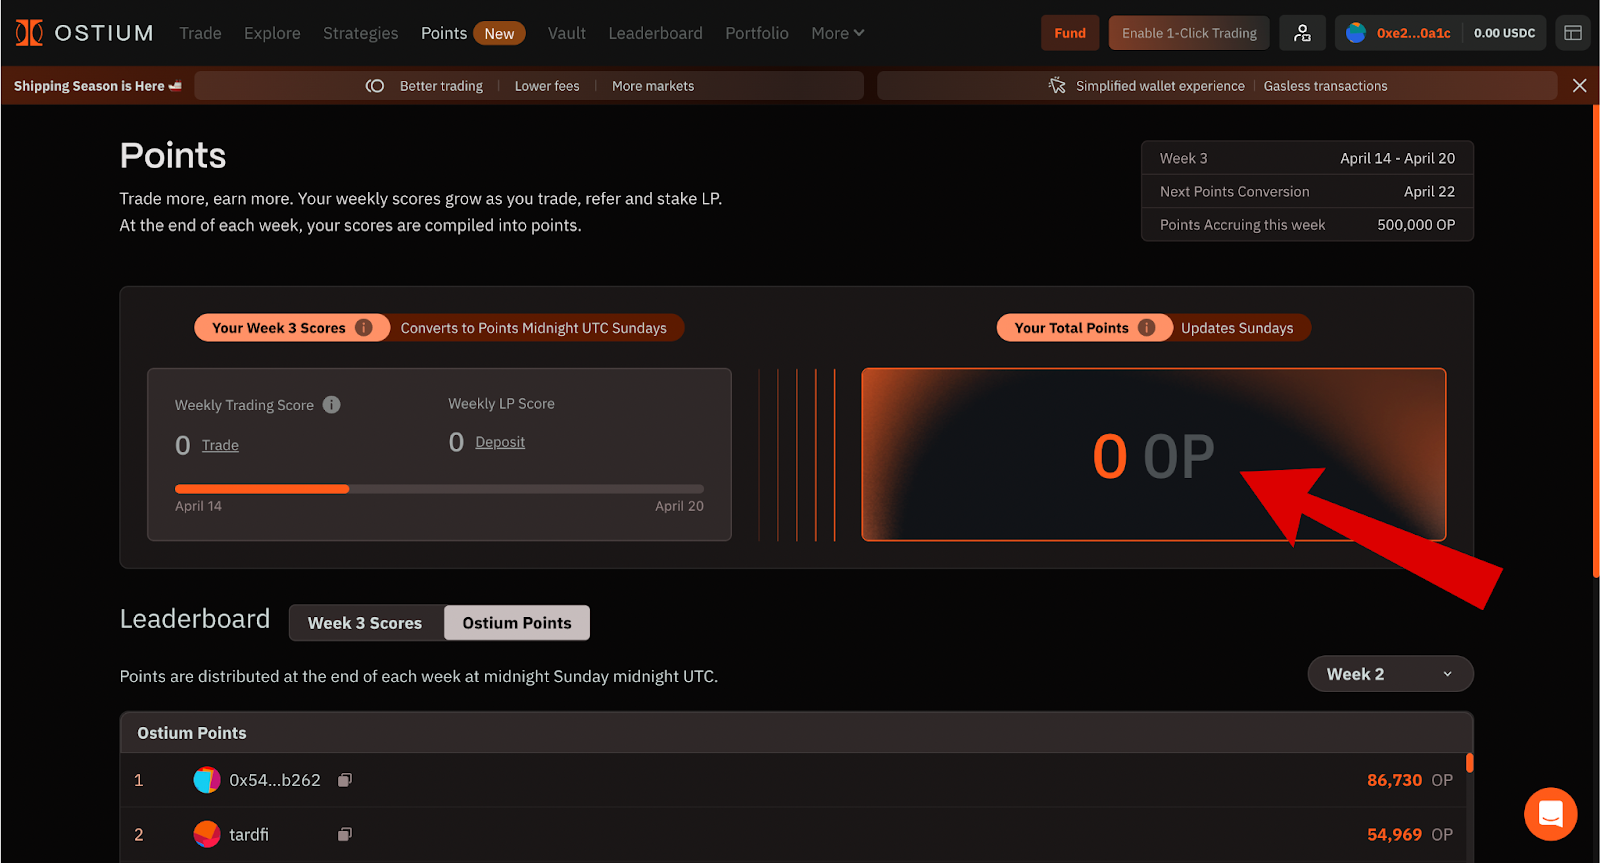Click the New badge beside Points
The width and height of the screenshot is (1600, 863).
point(499,33)
